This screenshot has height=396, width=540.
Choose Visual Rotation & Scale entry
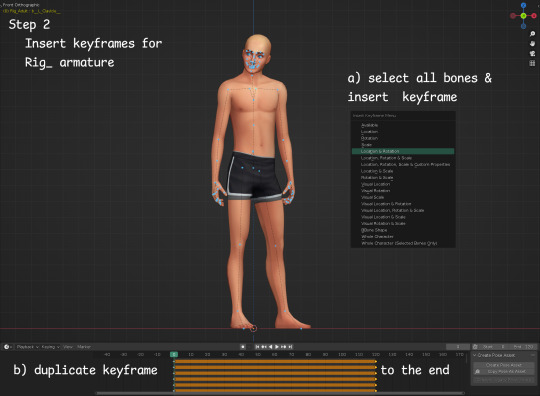click(x=403, y=223)
